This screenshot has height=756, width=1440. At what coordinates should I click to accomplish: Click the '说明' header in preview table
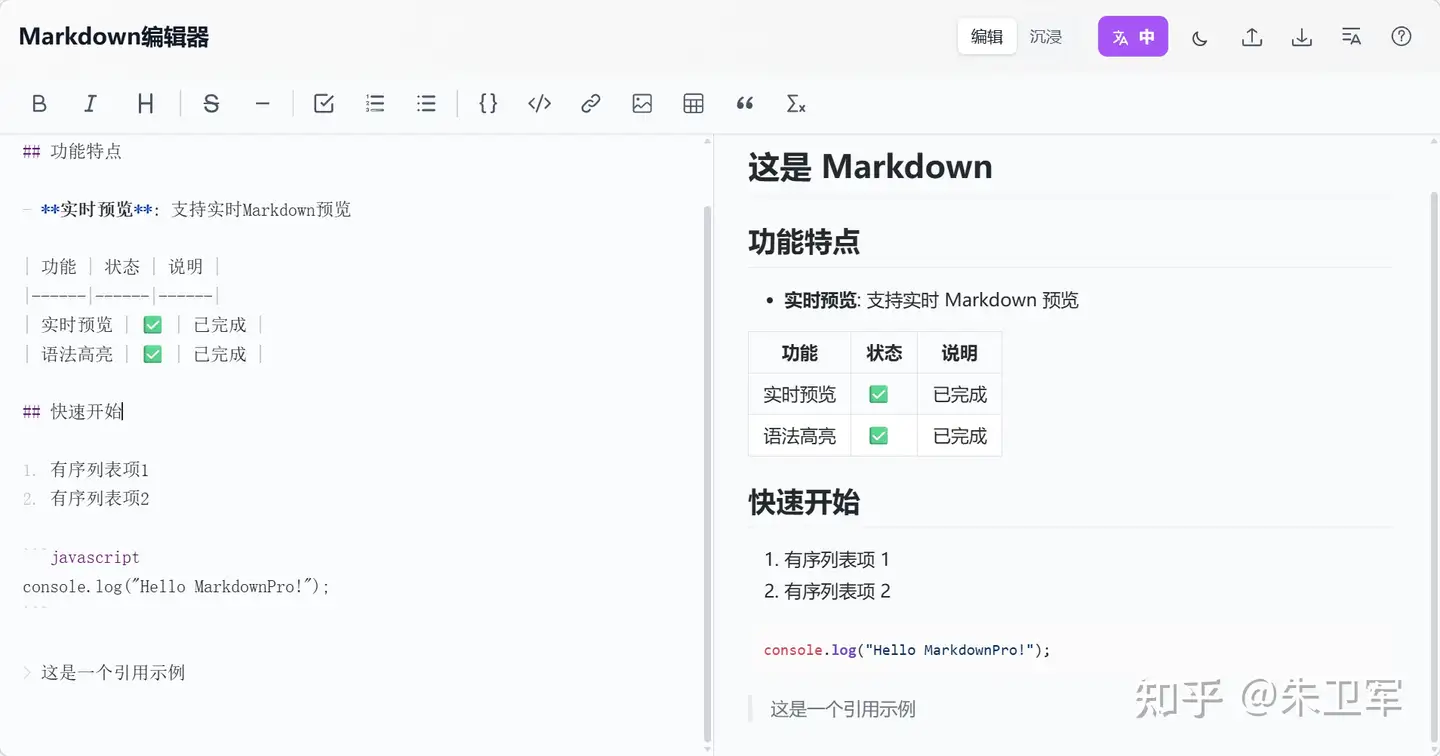click(x=960, y=353)
